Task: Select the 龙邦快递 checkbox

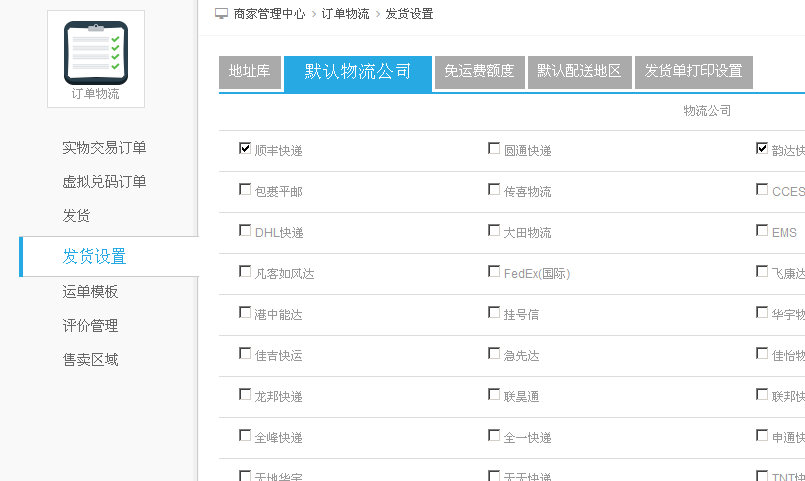Action: tap(245, 395)
